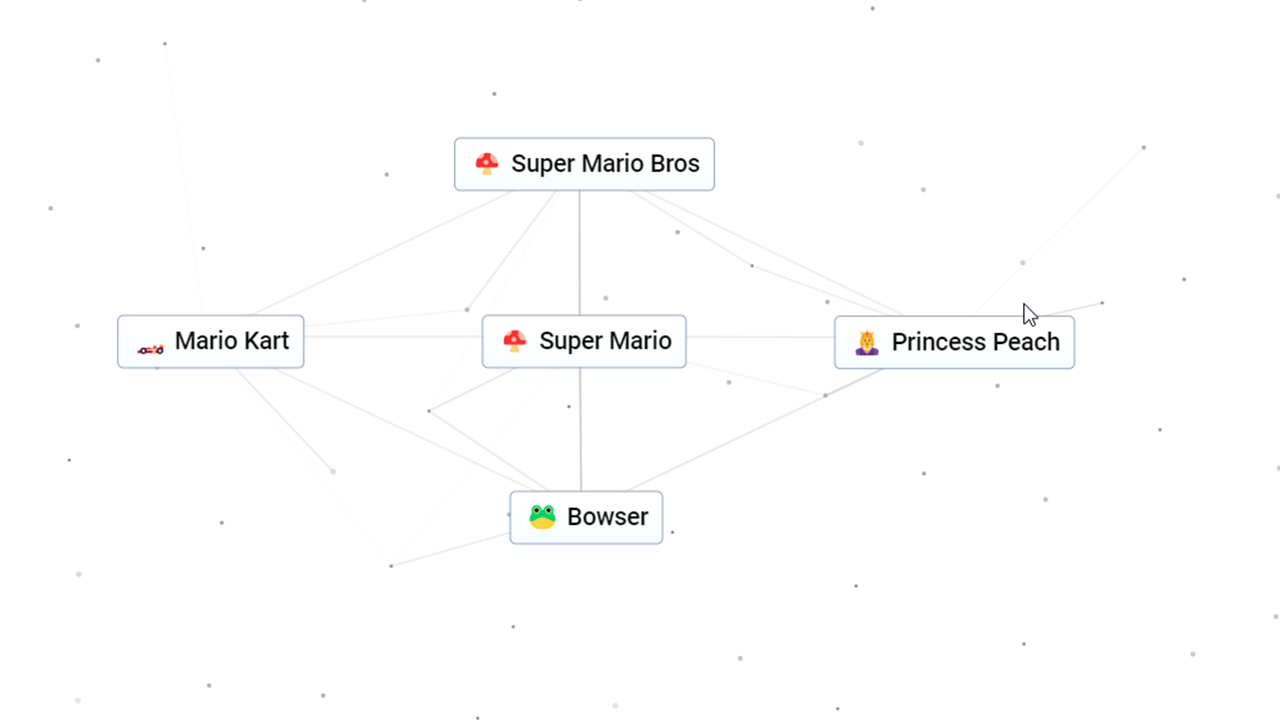1280x720 pixels.
Task: Click the frog icon on Bowser
Action: pos(542,516)
